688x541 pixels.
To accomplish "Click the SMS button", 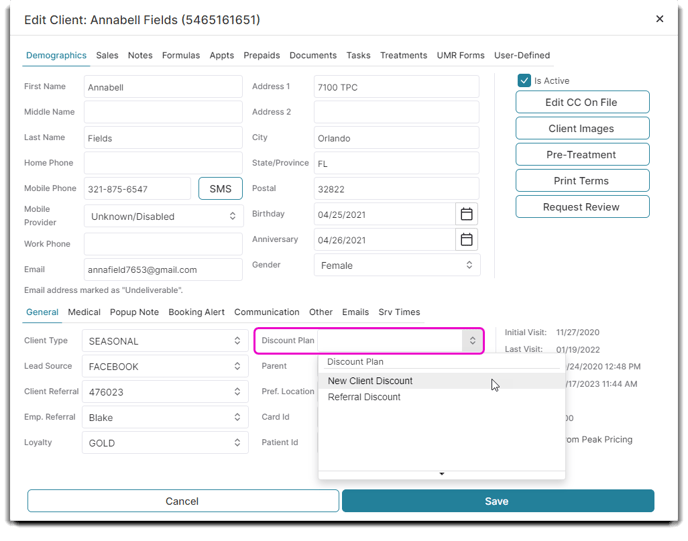I will pos(220,189).
